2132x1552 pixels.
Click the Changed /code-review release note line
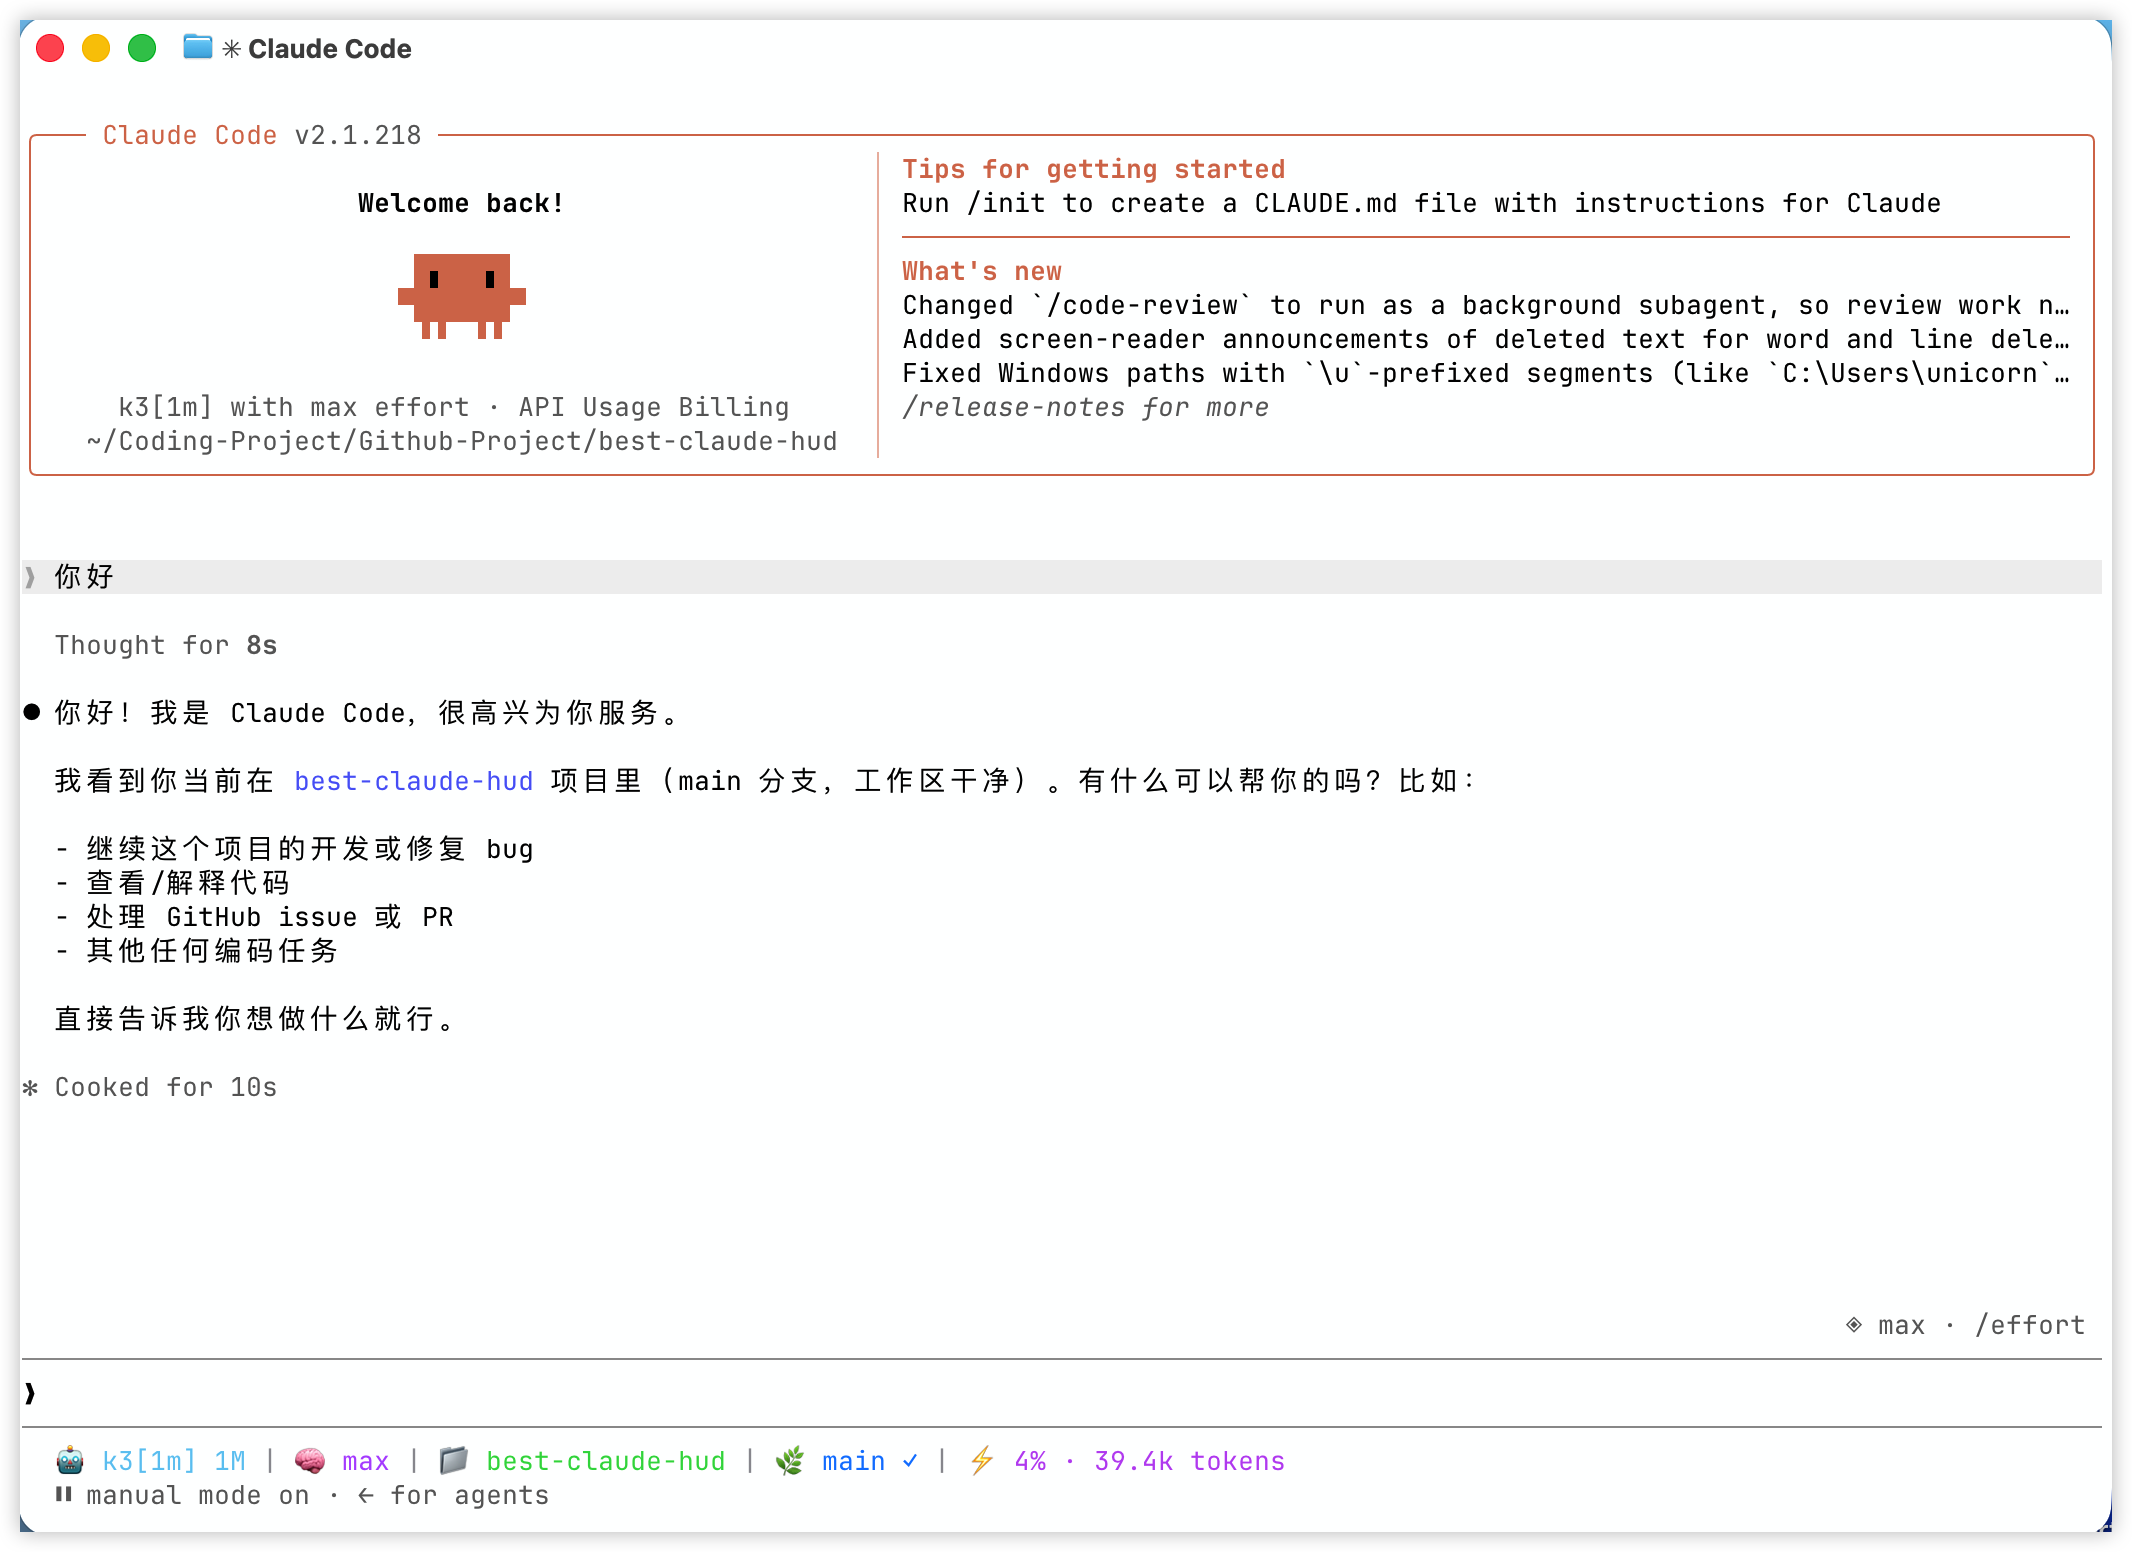pyautogui.click(x=1486, y=305)
